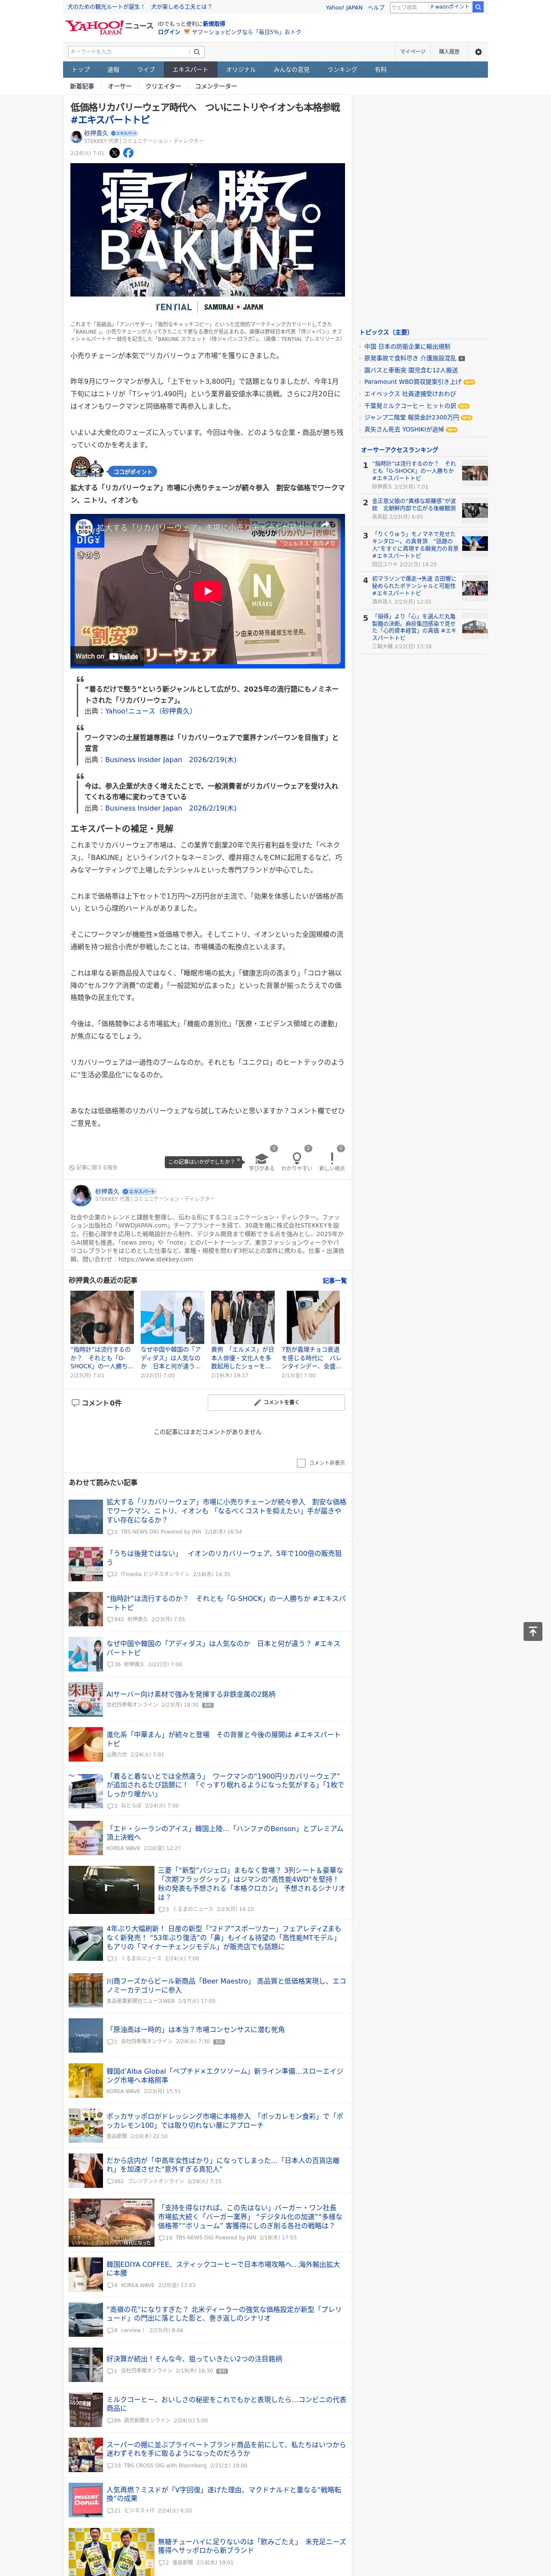Open recent article thumbnail about アディダス
Screen dimensions: 551x2576
tap(172, 1317)
